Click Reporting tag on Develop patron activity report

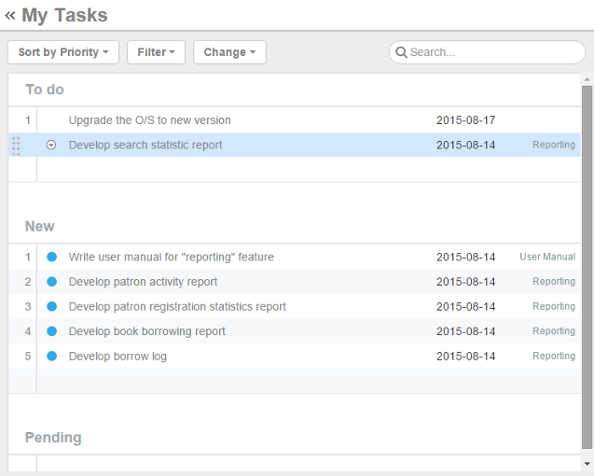[554, 281]
